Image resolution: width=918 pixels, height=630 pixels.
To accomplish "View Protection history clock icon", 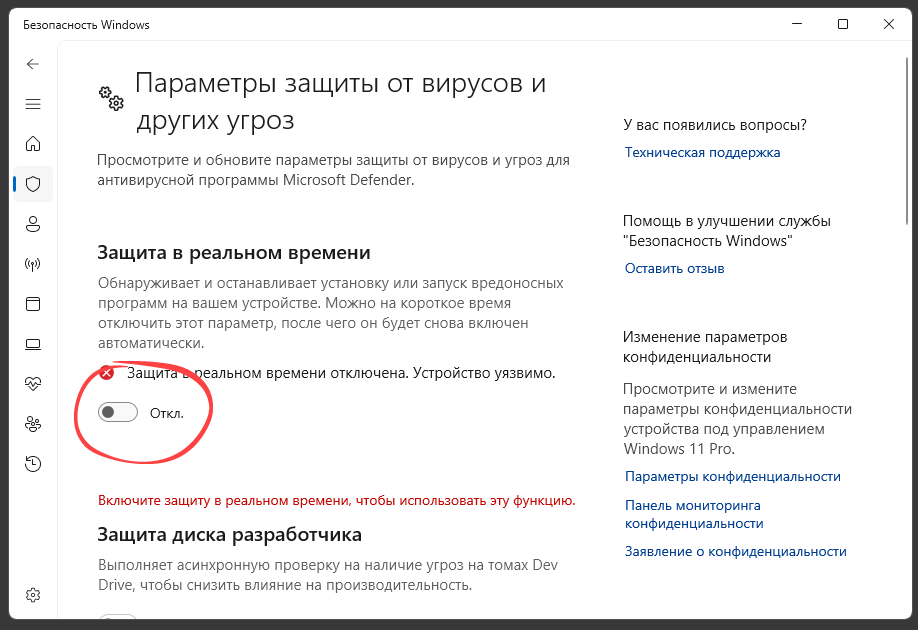I will pos(33,464).
